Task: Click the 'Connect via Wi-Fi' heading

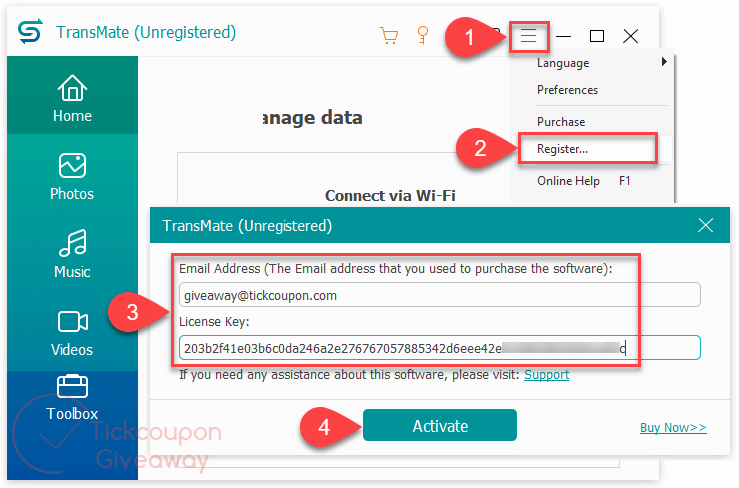Action: point(390,195)
